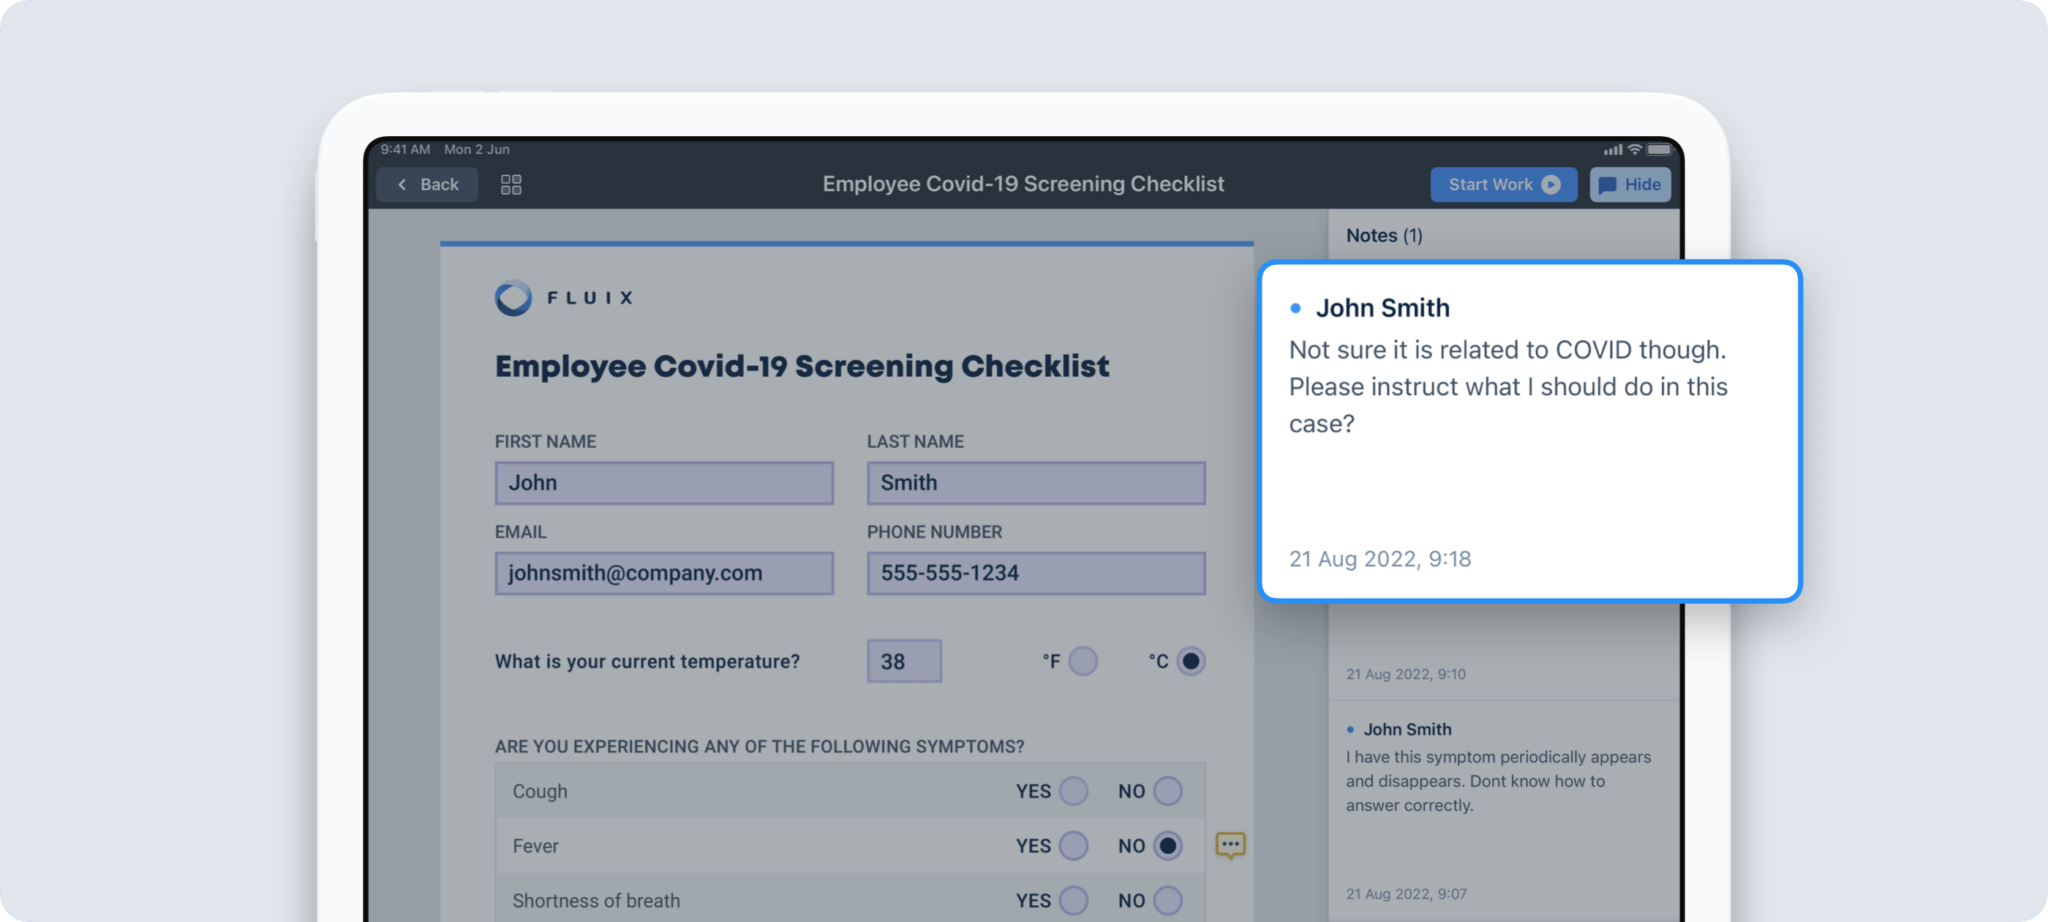Go back using the Back button
The width and height of the screenshot is (2048, 922).
(x=427, y=185)
